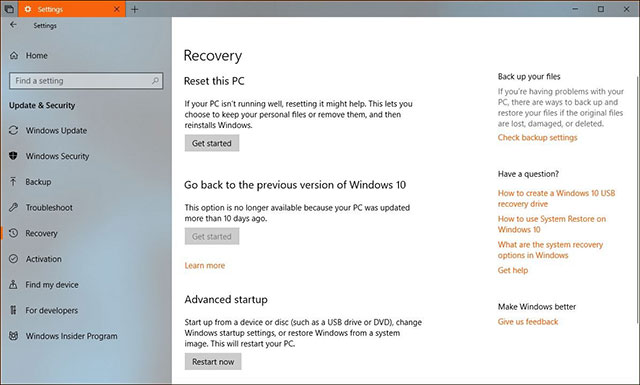Select Recovery in sidebar
Viewport: 640px width, 385px height.
point(41,234)
